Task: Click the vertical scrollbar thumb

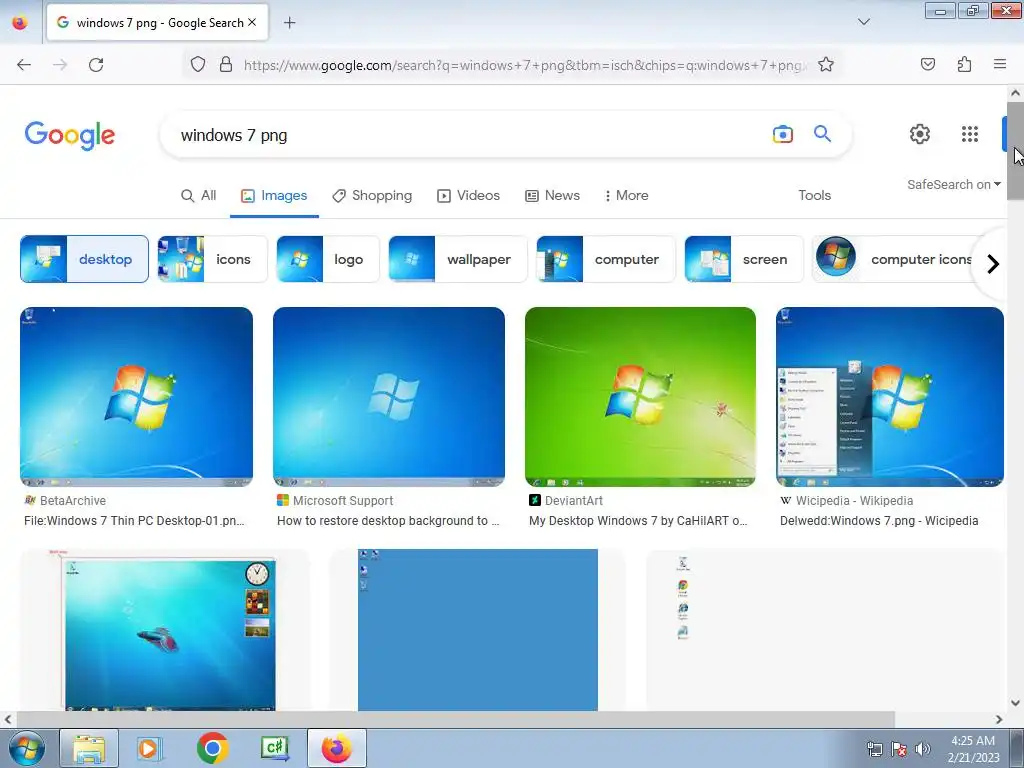Action: [x=1016, y=151]
